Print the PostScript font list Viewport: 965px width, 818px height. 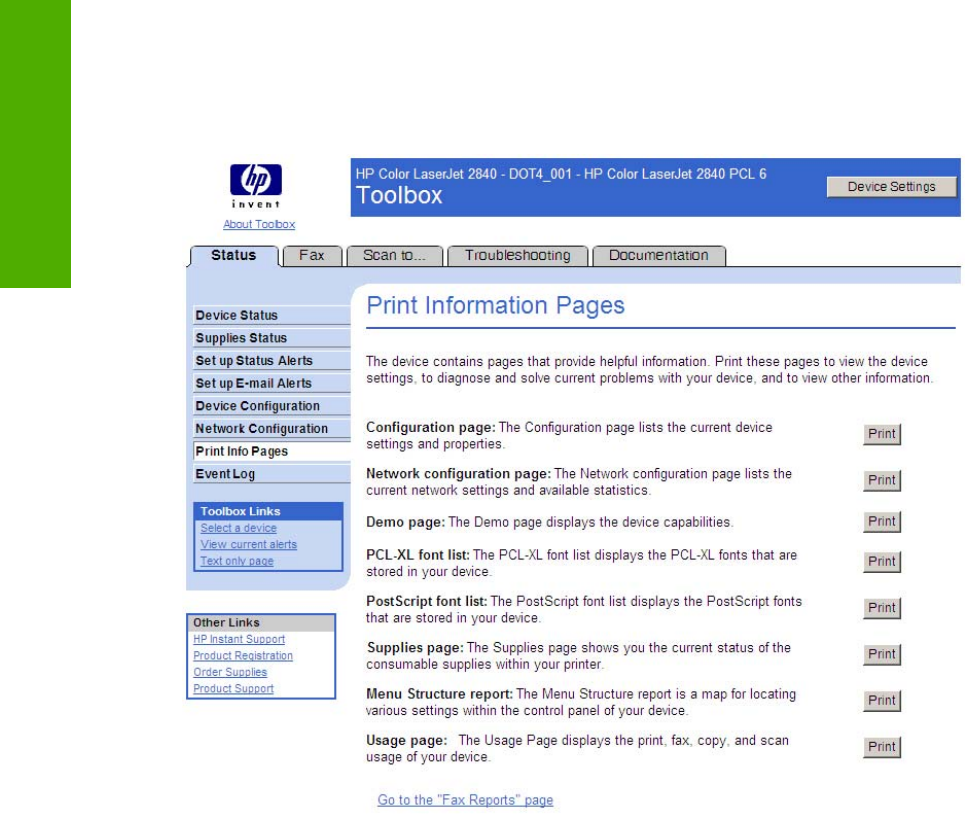881,608
